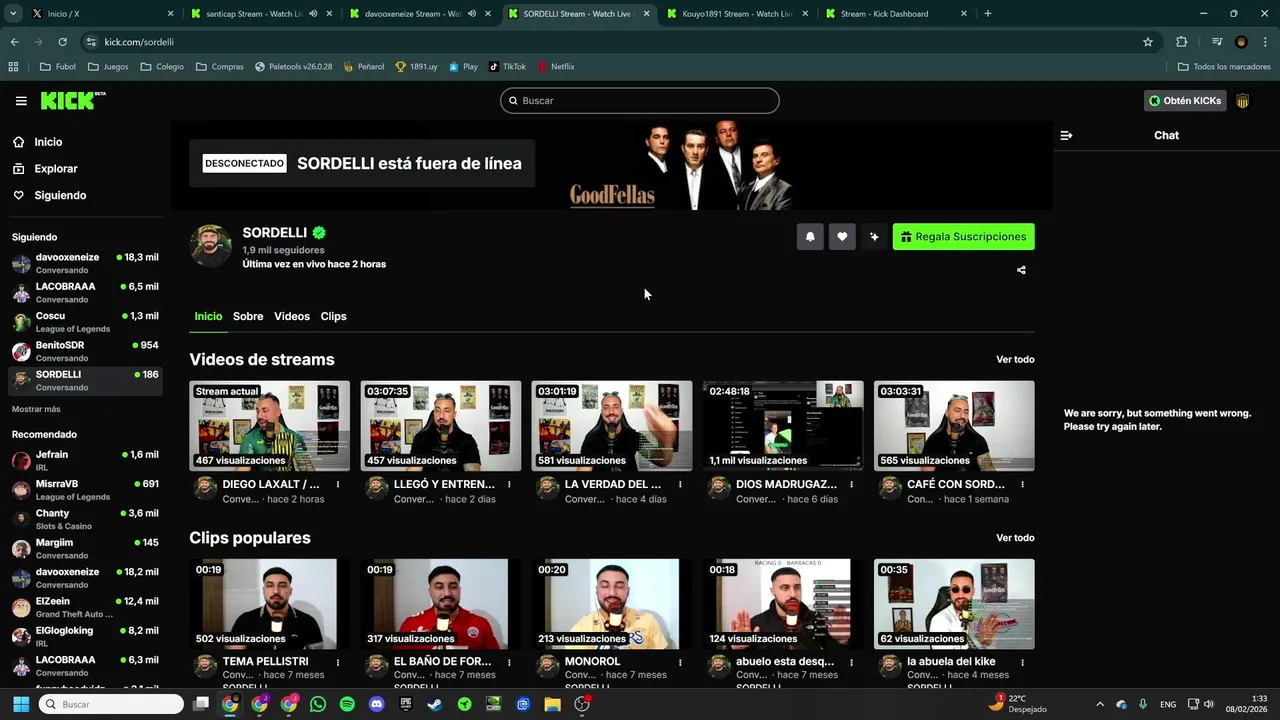Open the TikTok bookmark
This screenshot has height=720, width=1280.
tap(507, 67)
